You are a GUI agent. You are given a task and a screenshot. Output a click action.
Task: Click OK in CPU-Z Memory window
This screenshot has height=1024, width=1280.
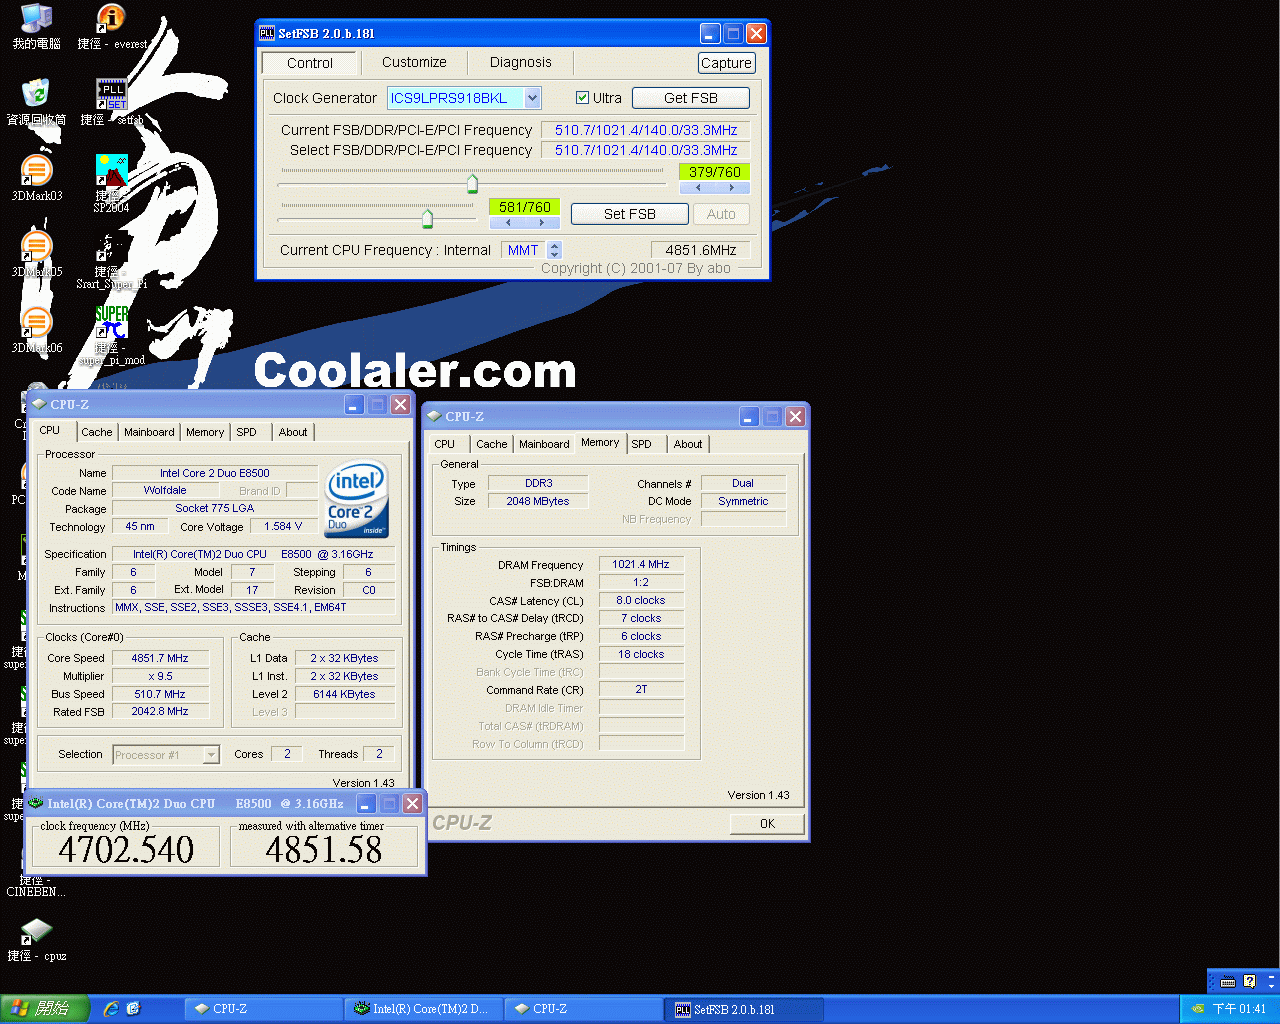coord(767,824)
